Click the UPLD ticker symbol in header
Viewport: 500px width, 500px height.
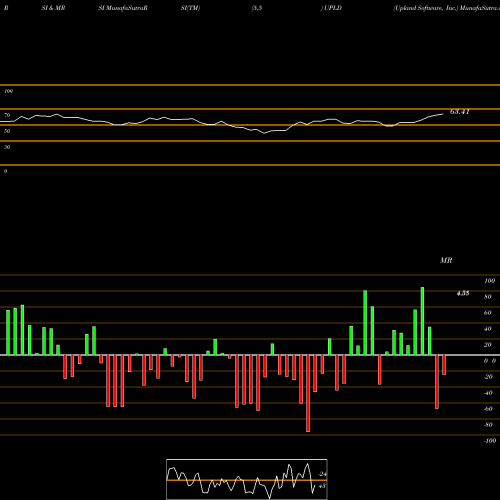(333, 8)
